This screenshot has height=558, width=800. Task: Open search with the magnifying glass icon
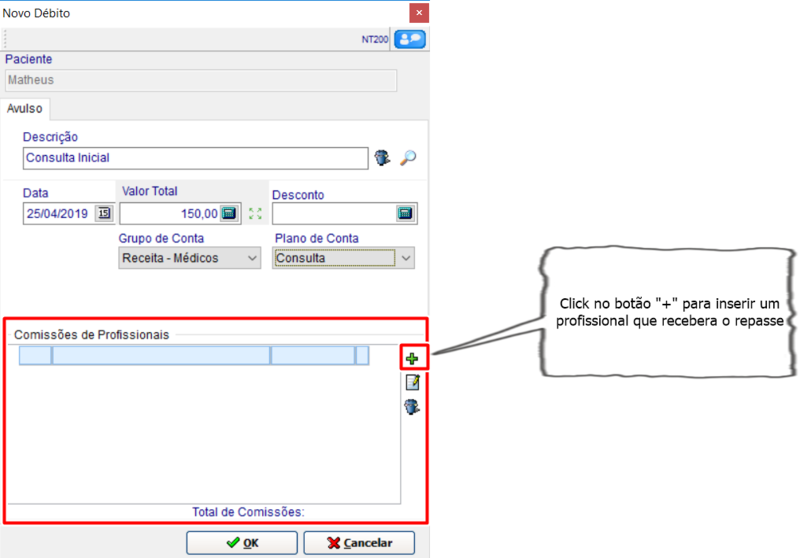point(407,158)
